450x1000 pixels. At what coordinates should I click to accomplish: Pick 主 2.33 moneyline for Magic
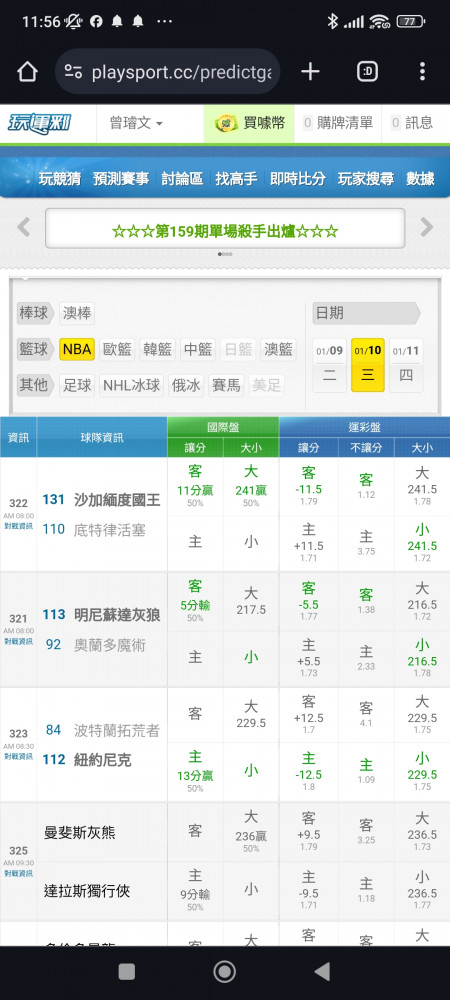point(366,658)
